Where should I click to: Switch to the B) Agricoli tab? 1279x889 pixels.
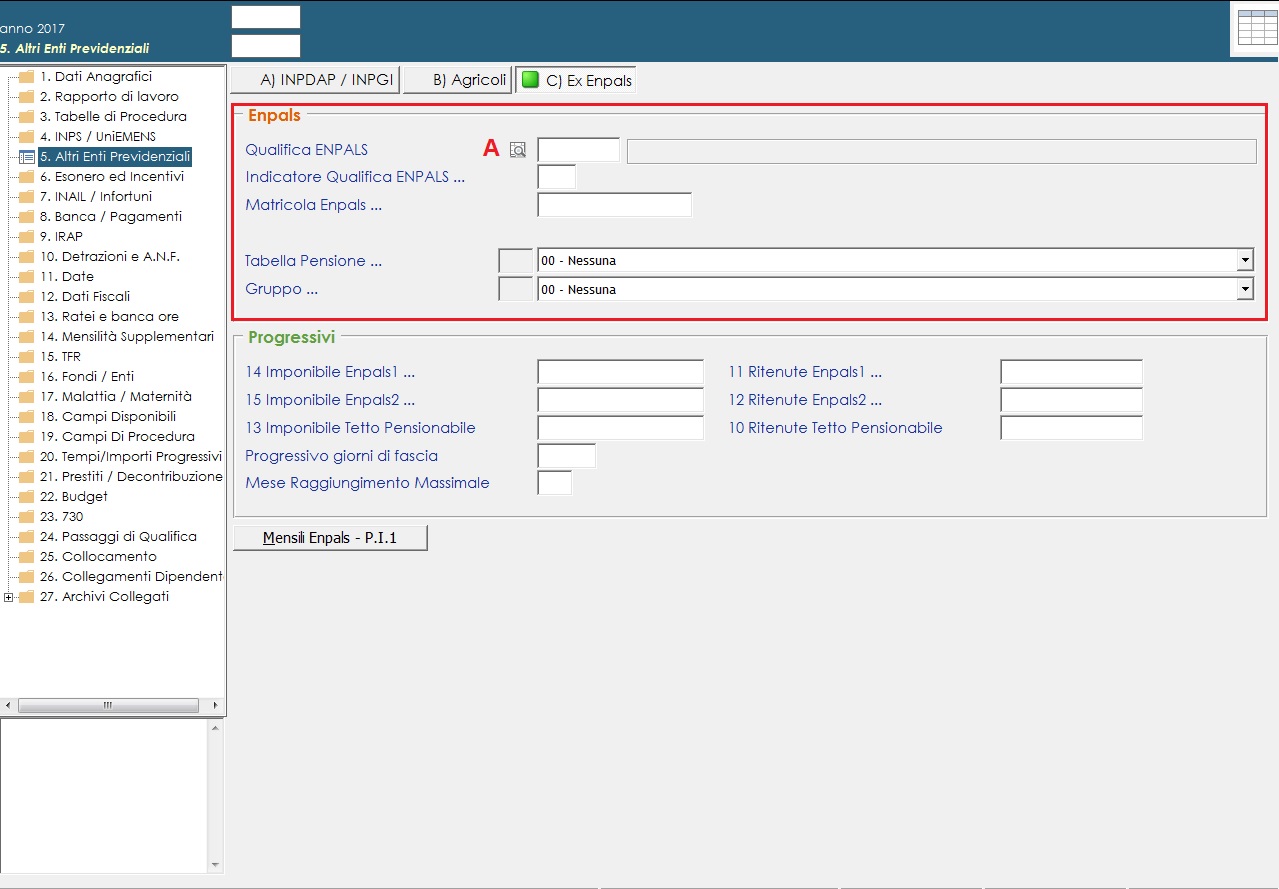458,80
